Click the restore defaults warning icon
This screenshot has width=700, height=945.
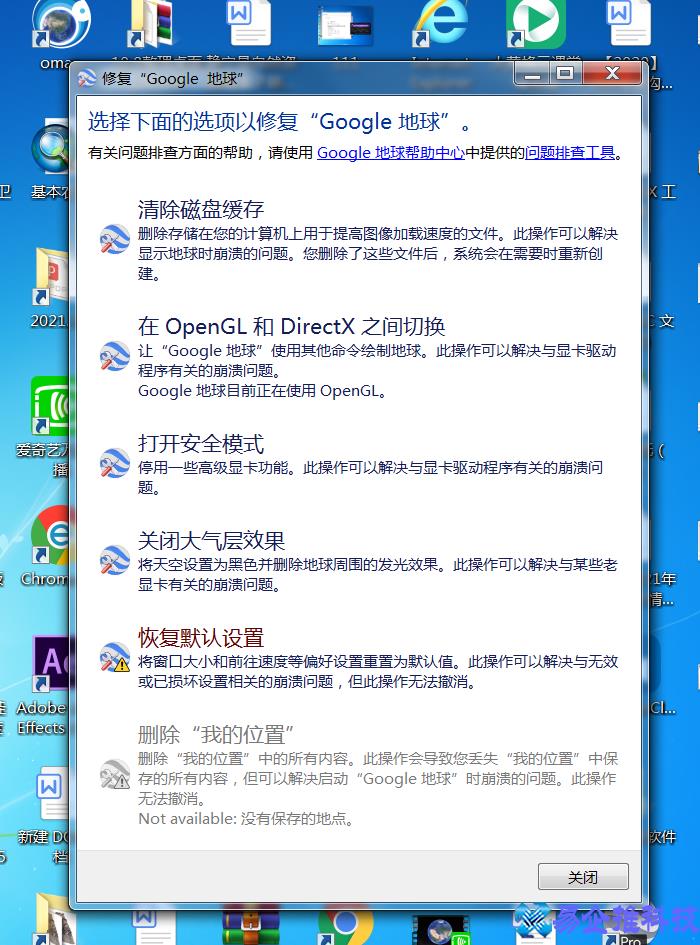click(x=115, y=657)
